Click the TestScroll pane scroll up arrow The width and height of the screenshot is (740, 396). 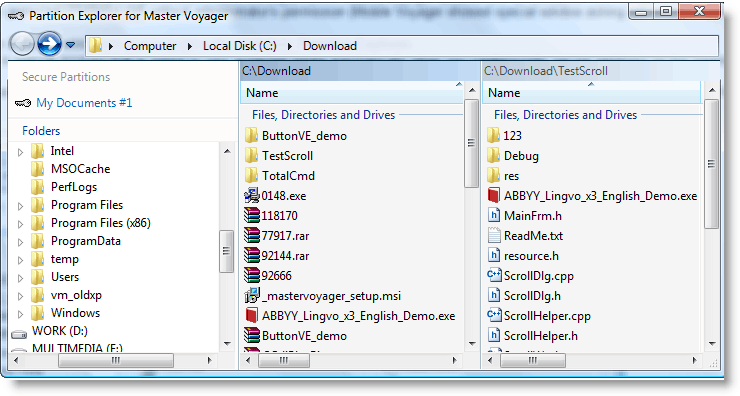tap(712, 90)
